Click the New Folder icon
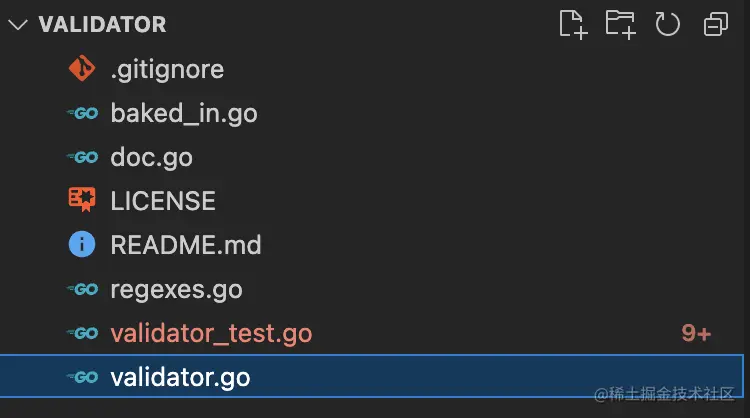This screenshot has height=418, width=750. coord(620,24)
